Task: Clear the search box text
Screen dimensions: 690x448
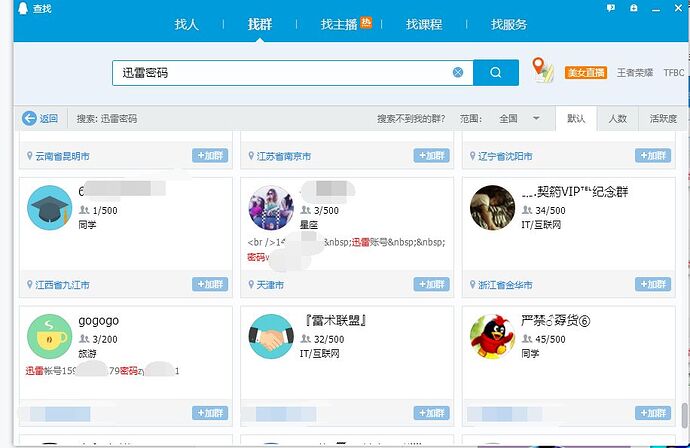Action: (x=458, y=73)
